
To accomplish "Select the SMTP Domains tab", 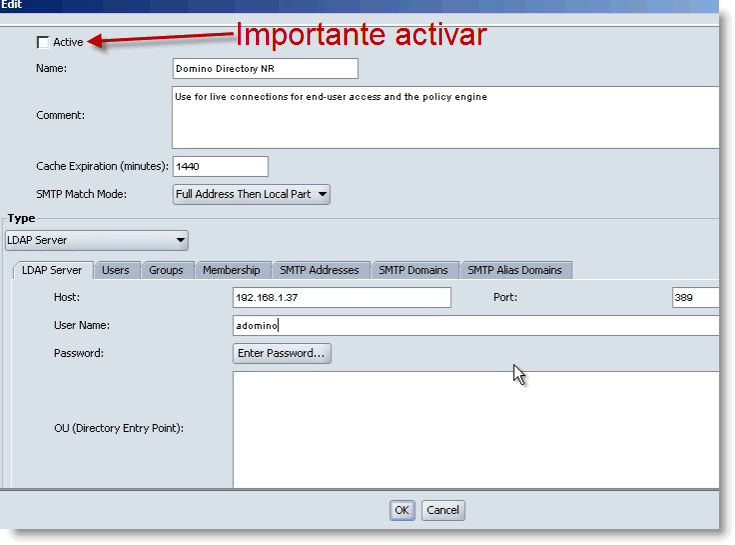I will pos(415,270).
